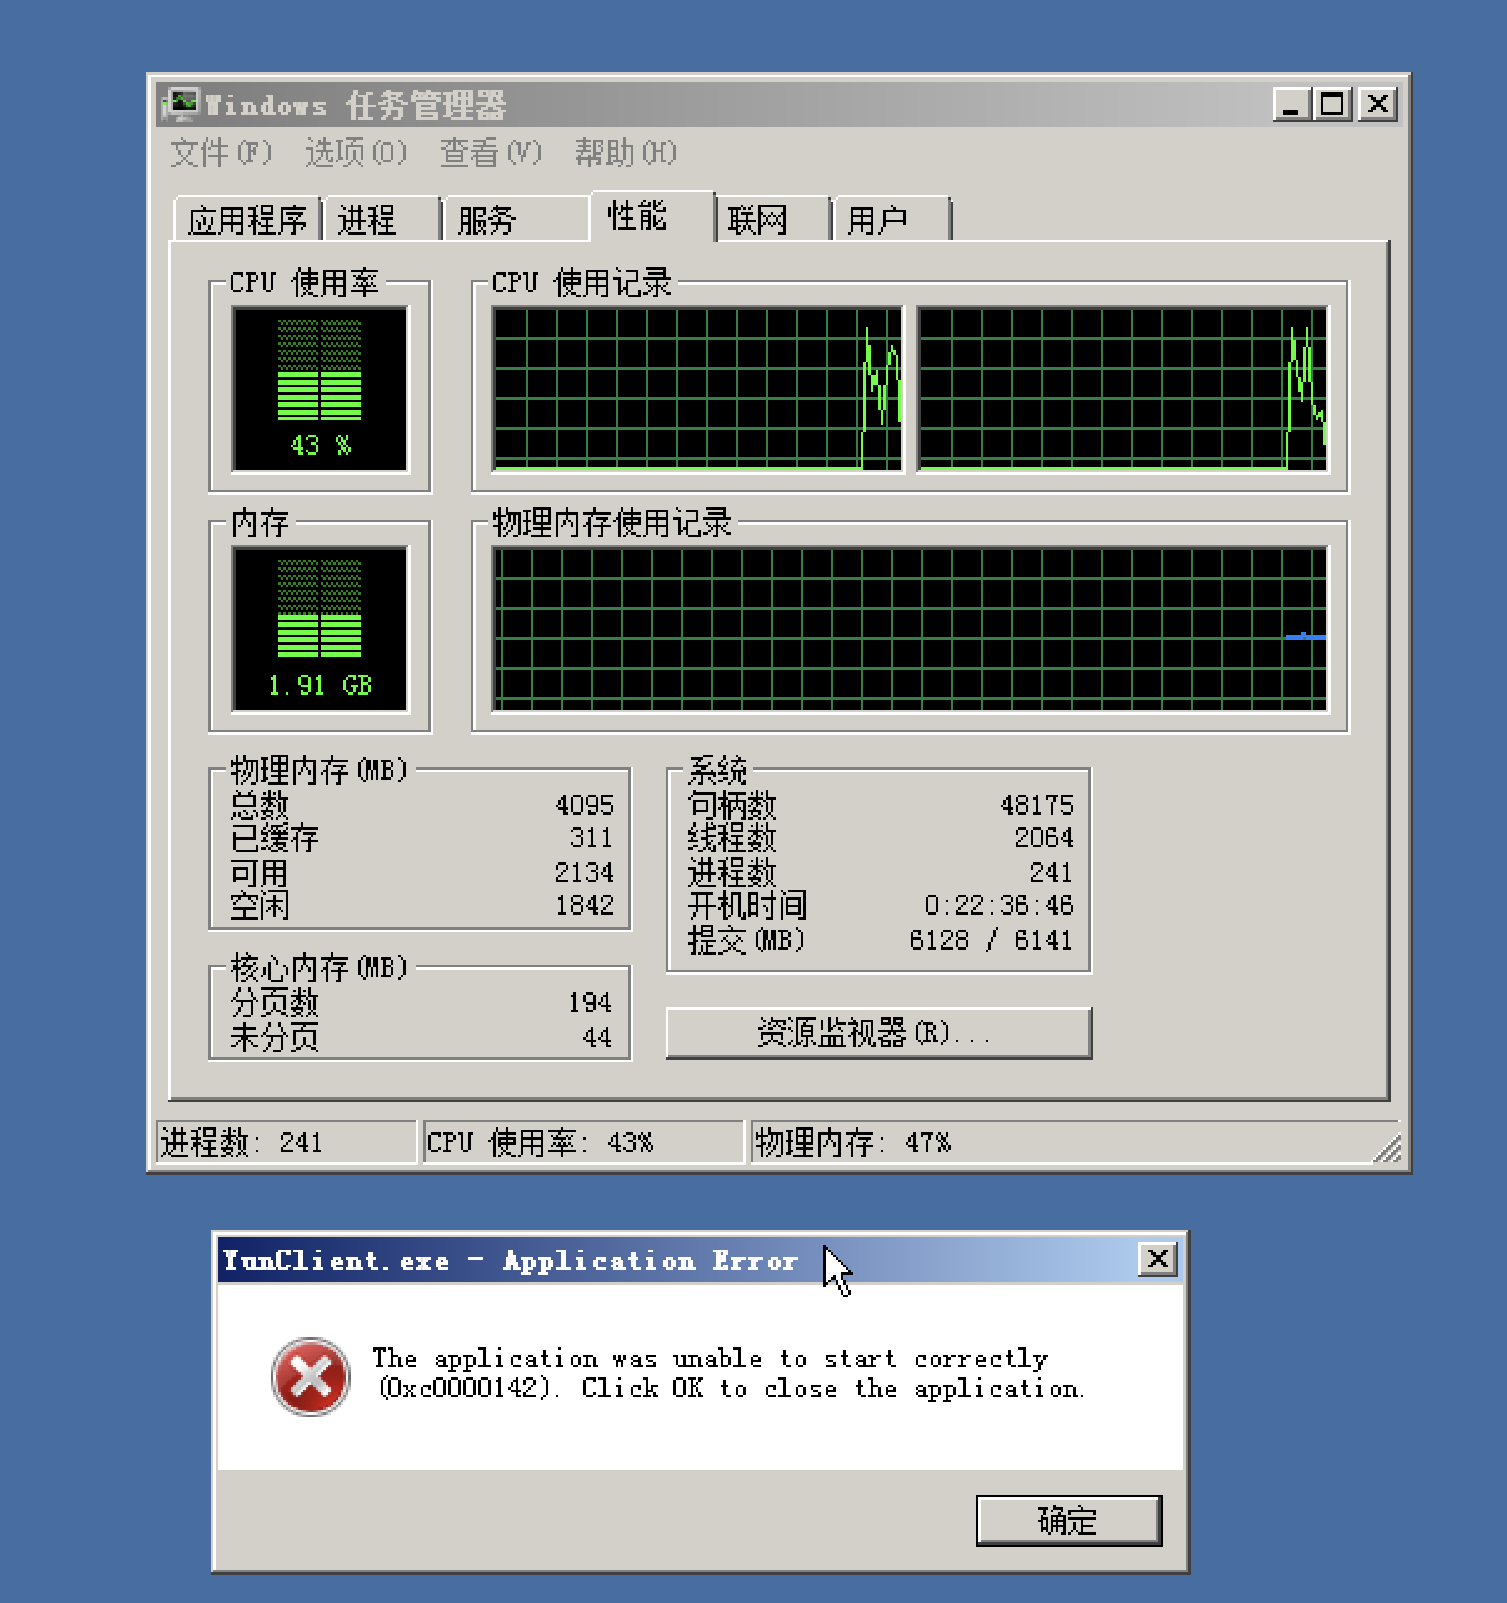
Task: Click 确定 in the Application Error dialog
Action: (1069, 1521)
